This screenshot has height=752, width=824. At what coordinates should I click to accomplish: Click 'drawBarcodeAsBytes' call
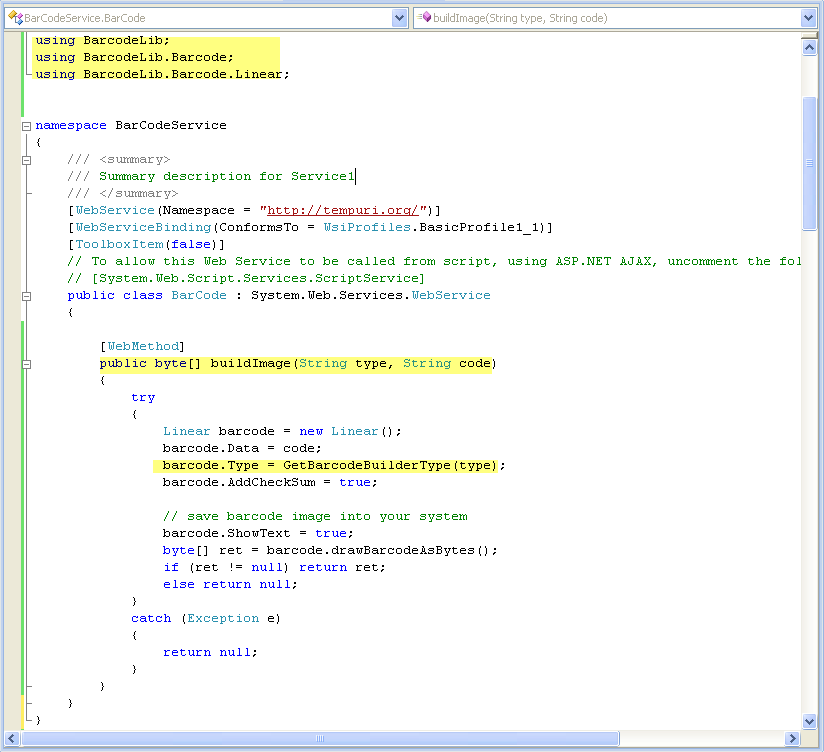point(403,550)
